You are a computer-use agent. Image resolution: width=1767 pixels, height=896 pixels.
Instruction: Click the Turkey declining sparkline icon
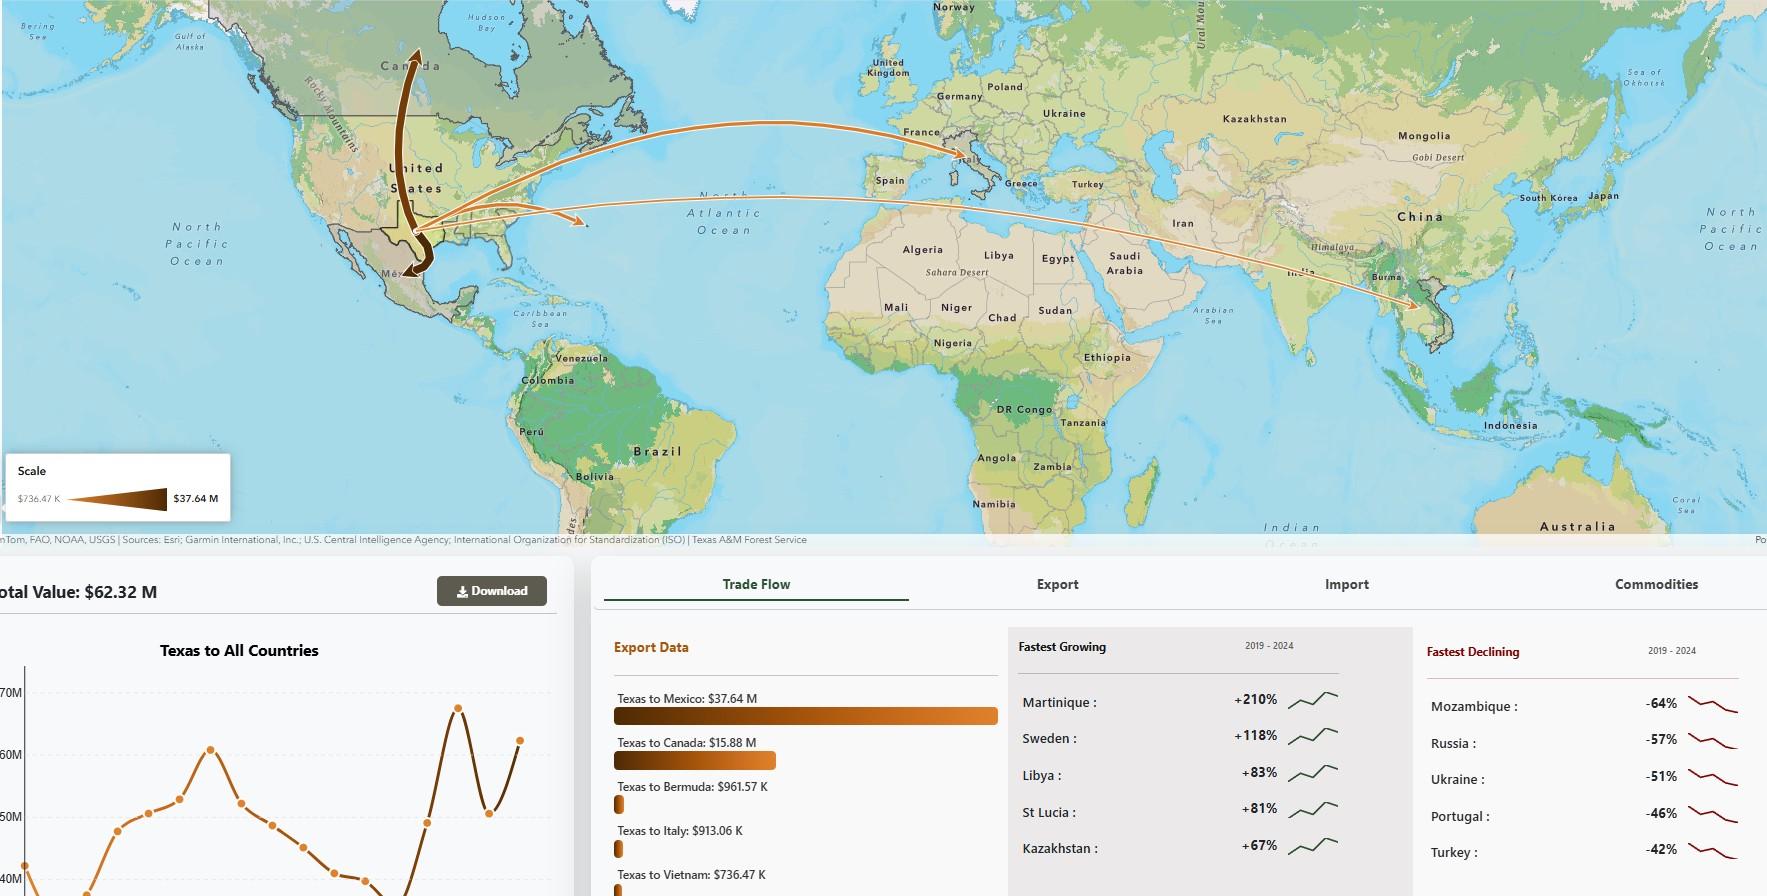pyautogui.click(x=1713, y=850)
